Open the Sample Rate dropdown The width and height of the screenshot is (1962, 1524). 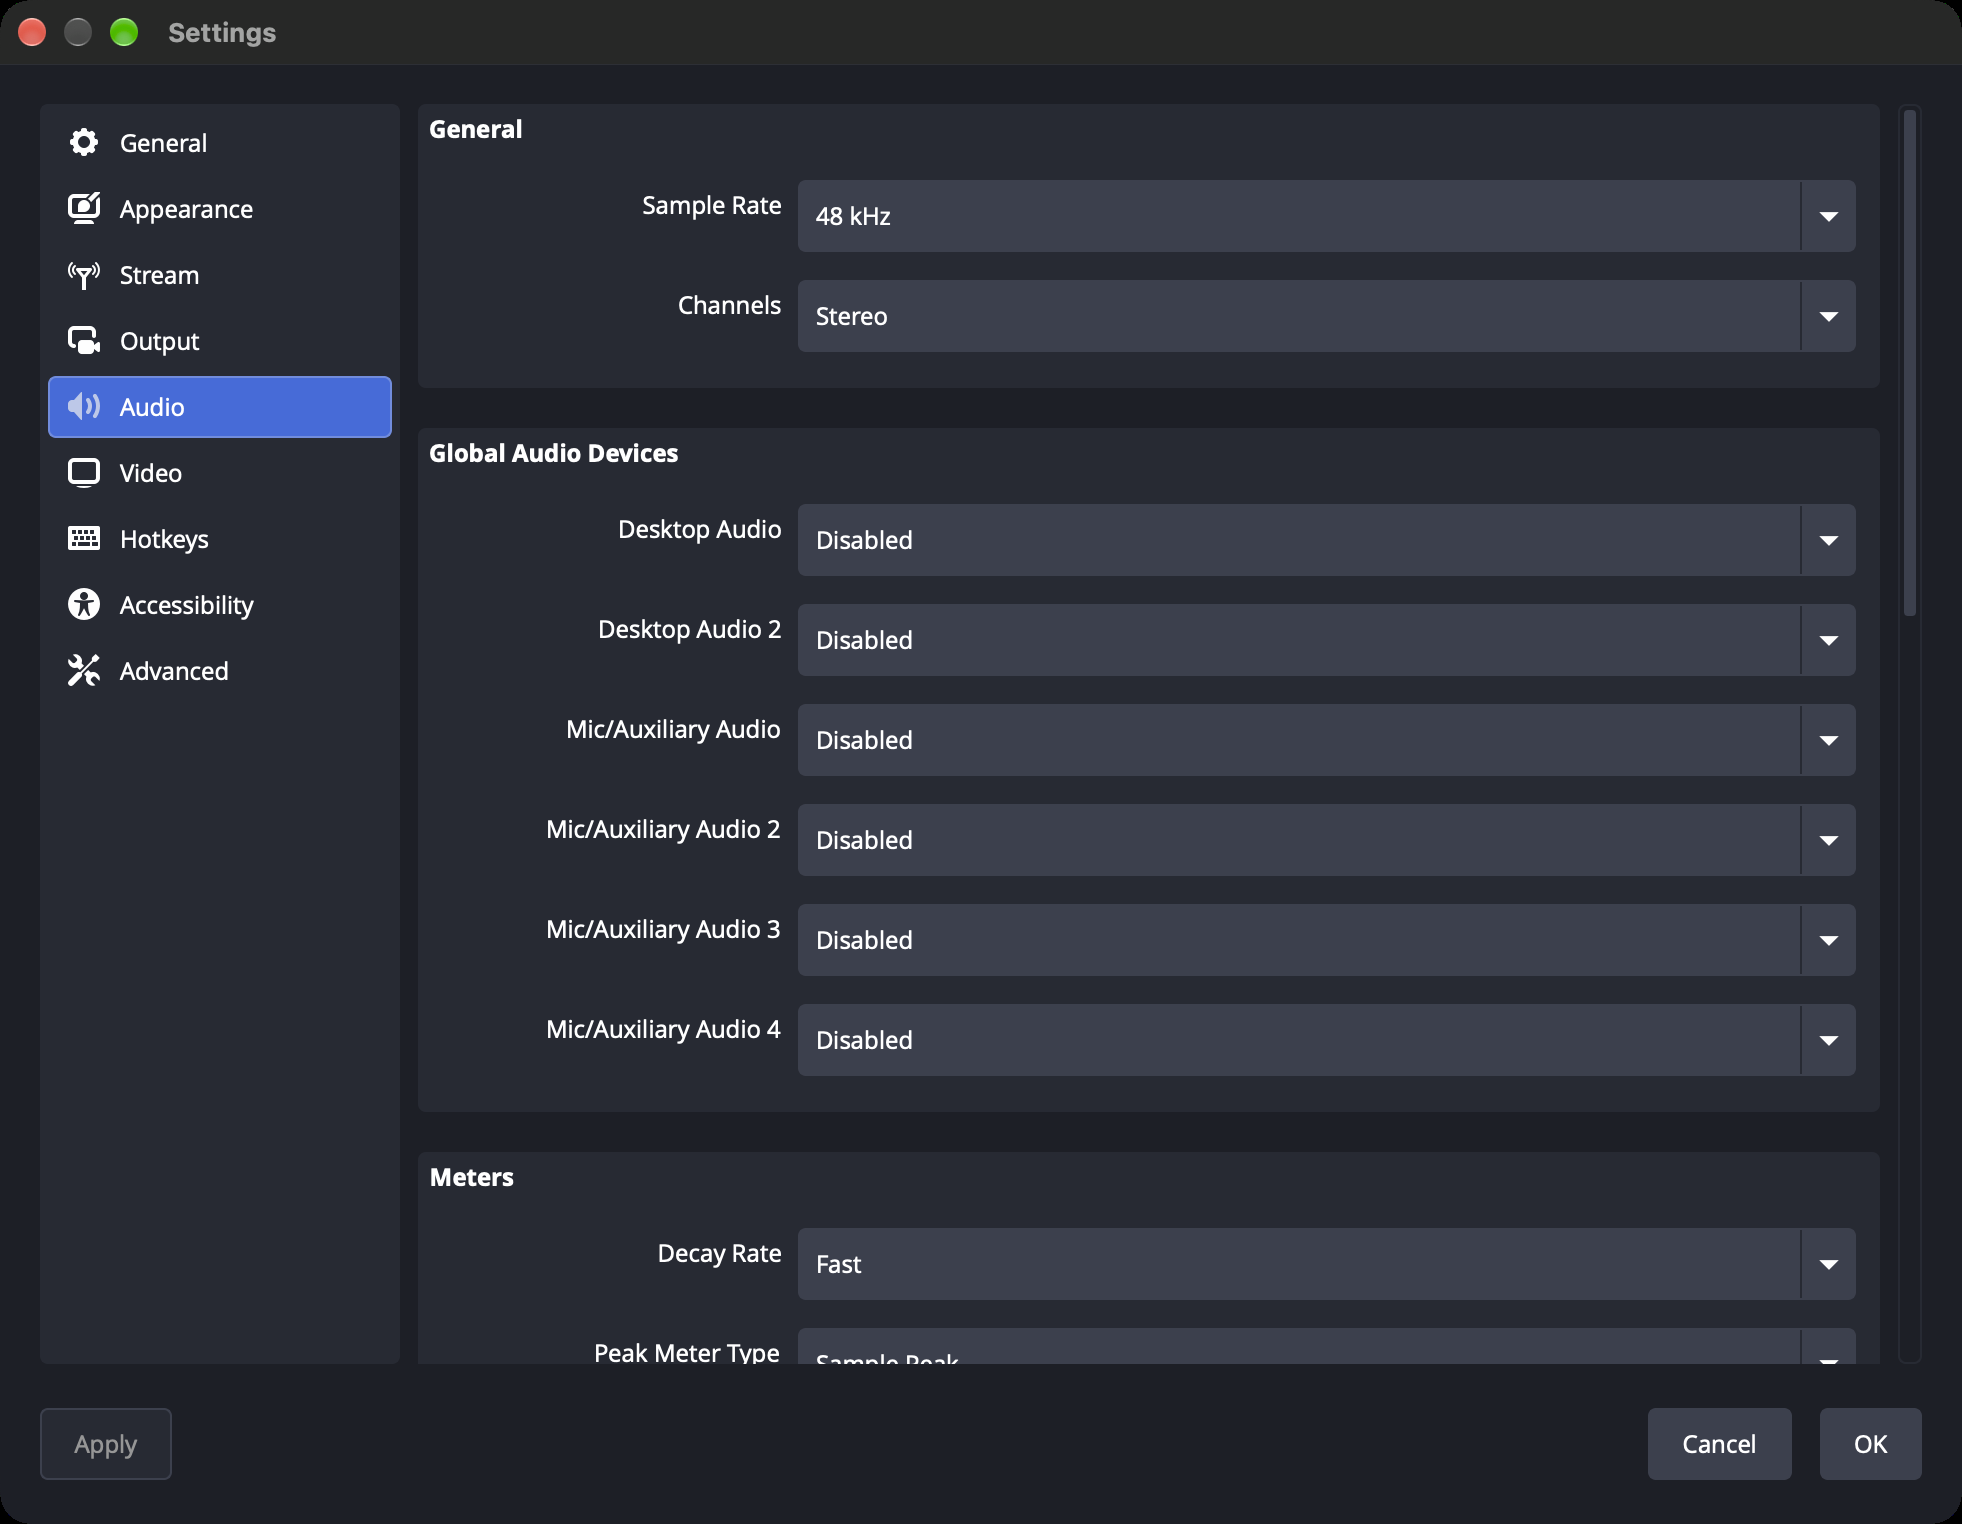point(1326,216)
